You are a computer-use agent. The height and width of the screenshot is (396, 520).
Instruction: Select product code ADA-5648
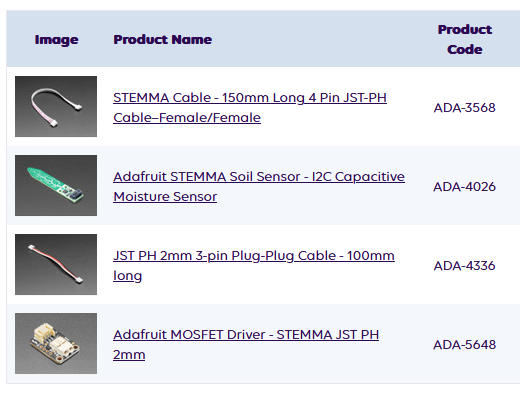465,345
